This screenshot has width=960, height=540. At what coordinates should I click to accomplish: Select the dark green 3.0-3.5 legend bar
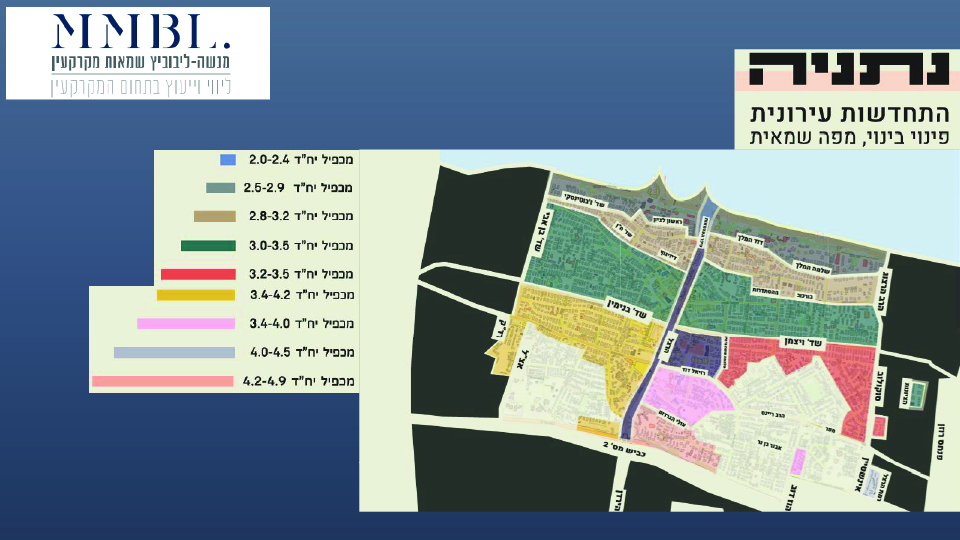tap(207, 245)
